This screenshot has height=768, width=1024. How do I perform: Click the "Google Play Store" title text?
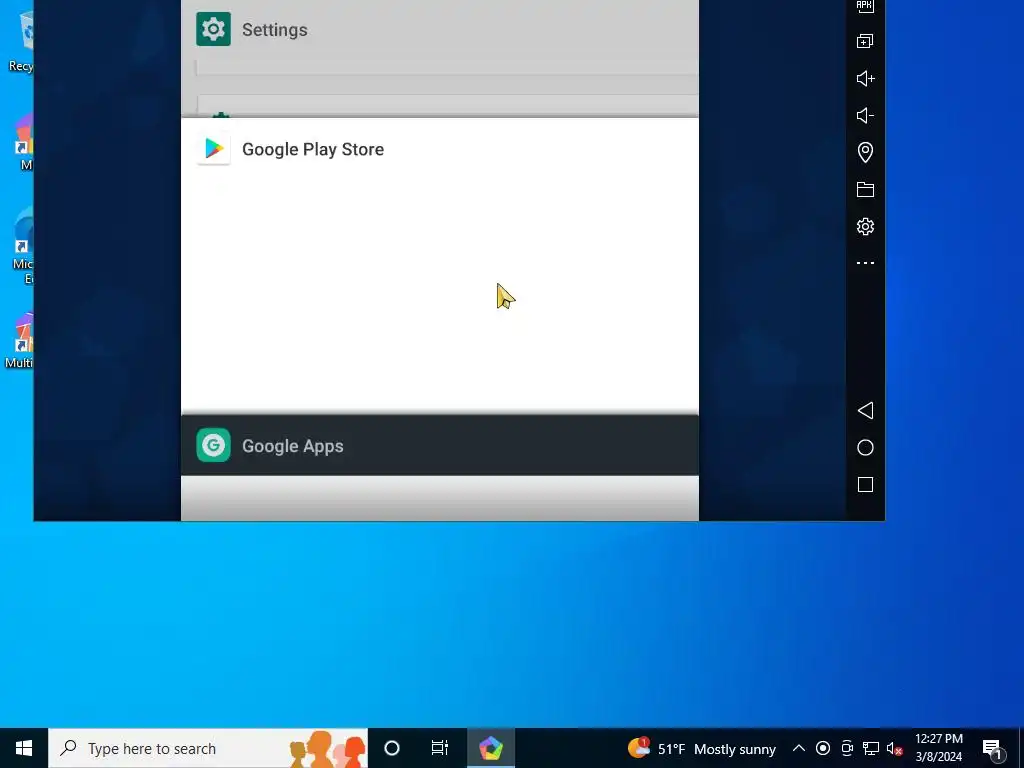point(313,150)
